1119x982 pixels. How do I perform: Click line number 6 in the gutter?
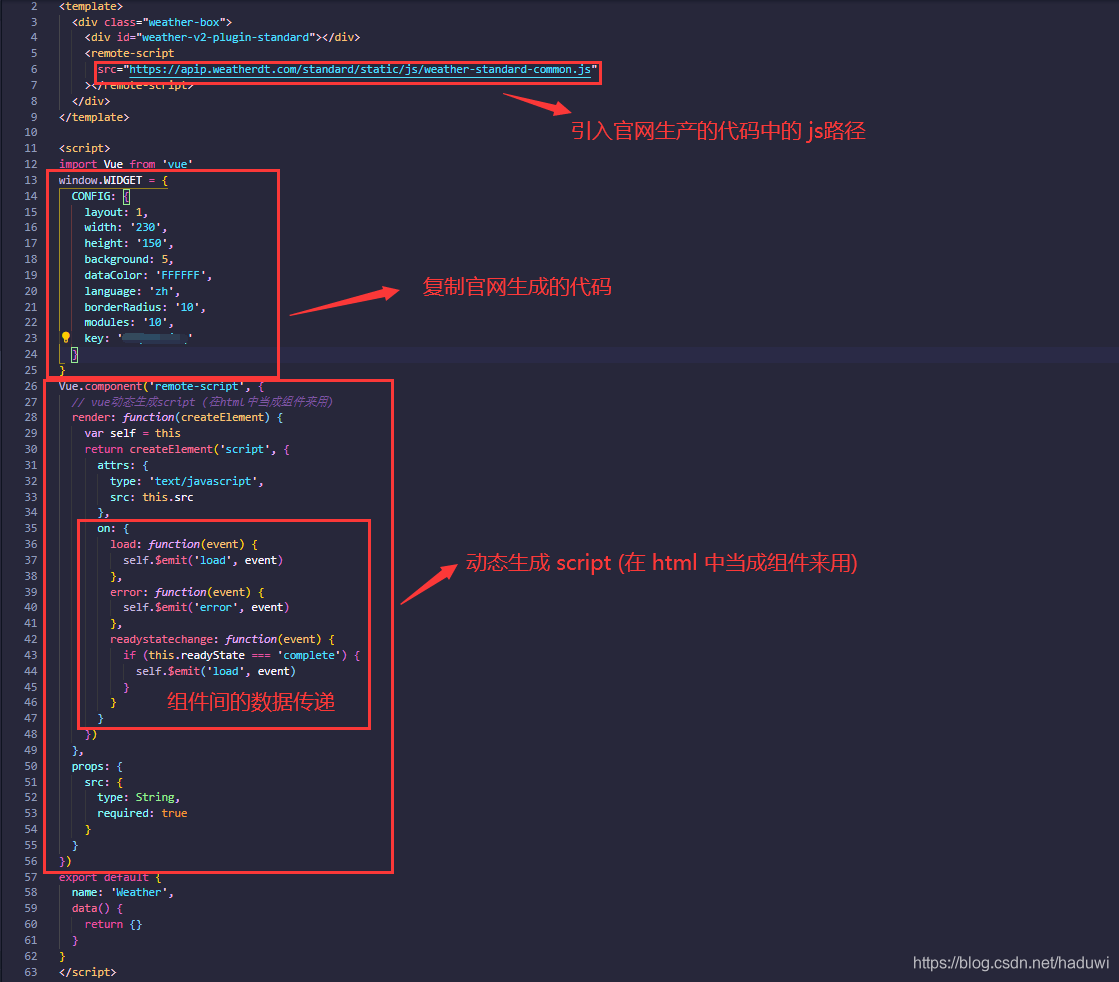click(34, 69)
